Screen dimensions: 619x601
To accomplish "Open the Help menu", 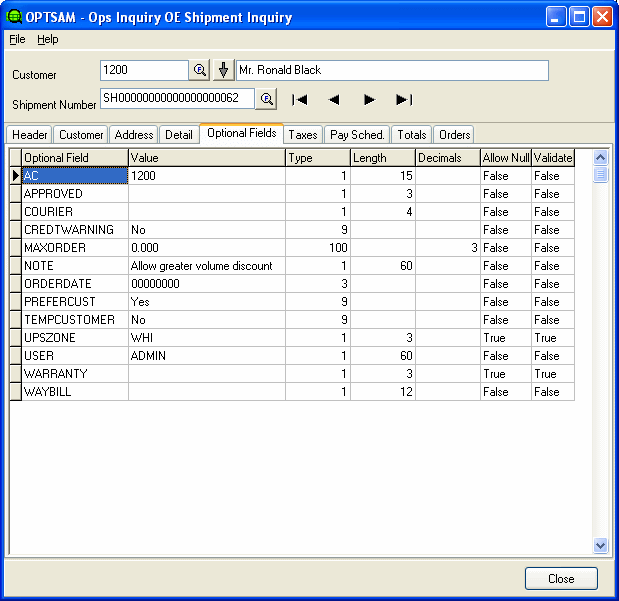I will [x=48, y=39].
